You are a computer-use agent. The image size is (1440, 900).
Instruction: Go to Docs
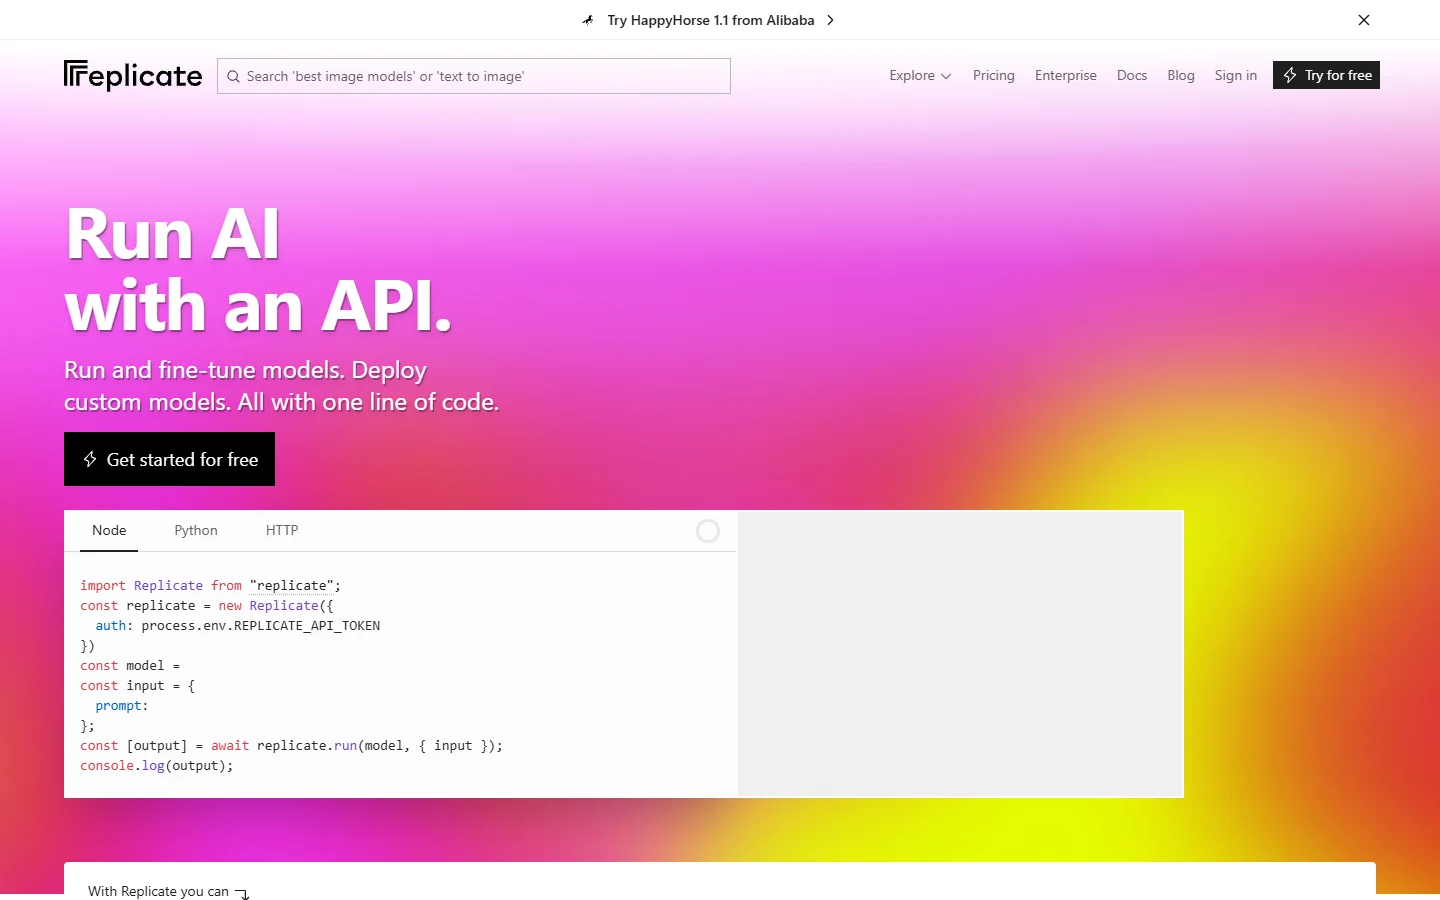click(x=1132, y=75)
